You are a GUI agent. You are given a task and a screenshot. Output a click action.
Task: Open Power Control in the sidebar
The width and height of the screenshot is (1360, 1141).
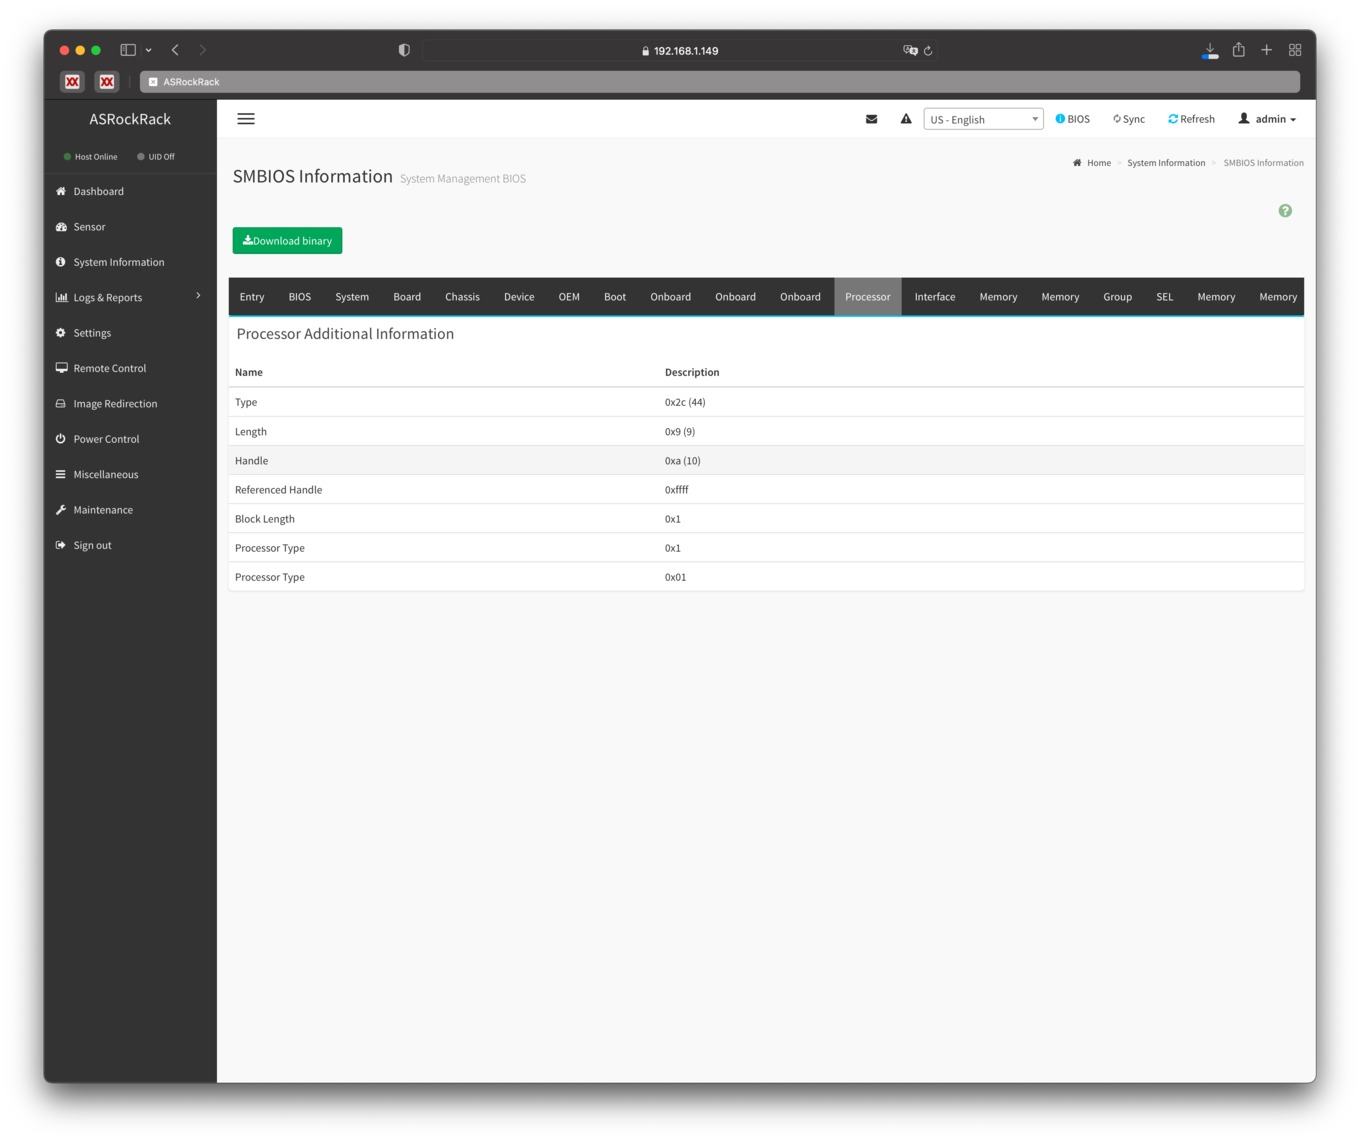[x=106, y=439]
